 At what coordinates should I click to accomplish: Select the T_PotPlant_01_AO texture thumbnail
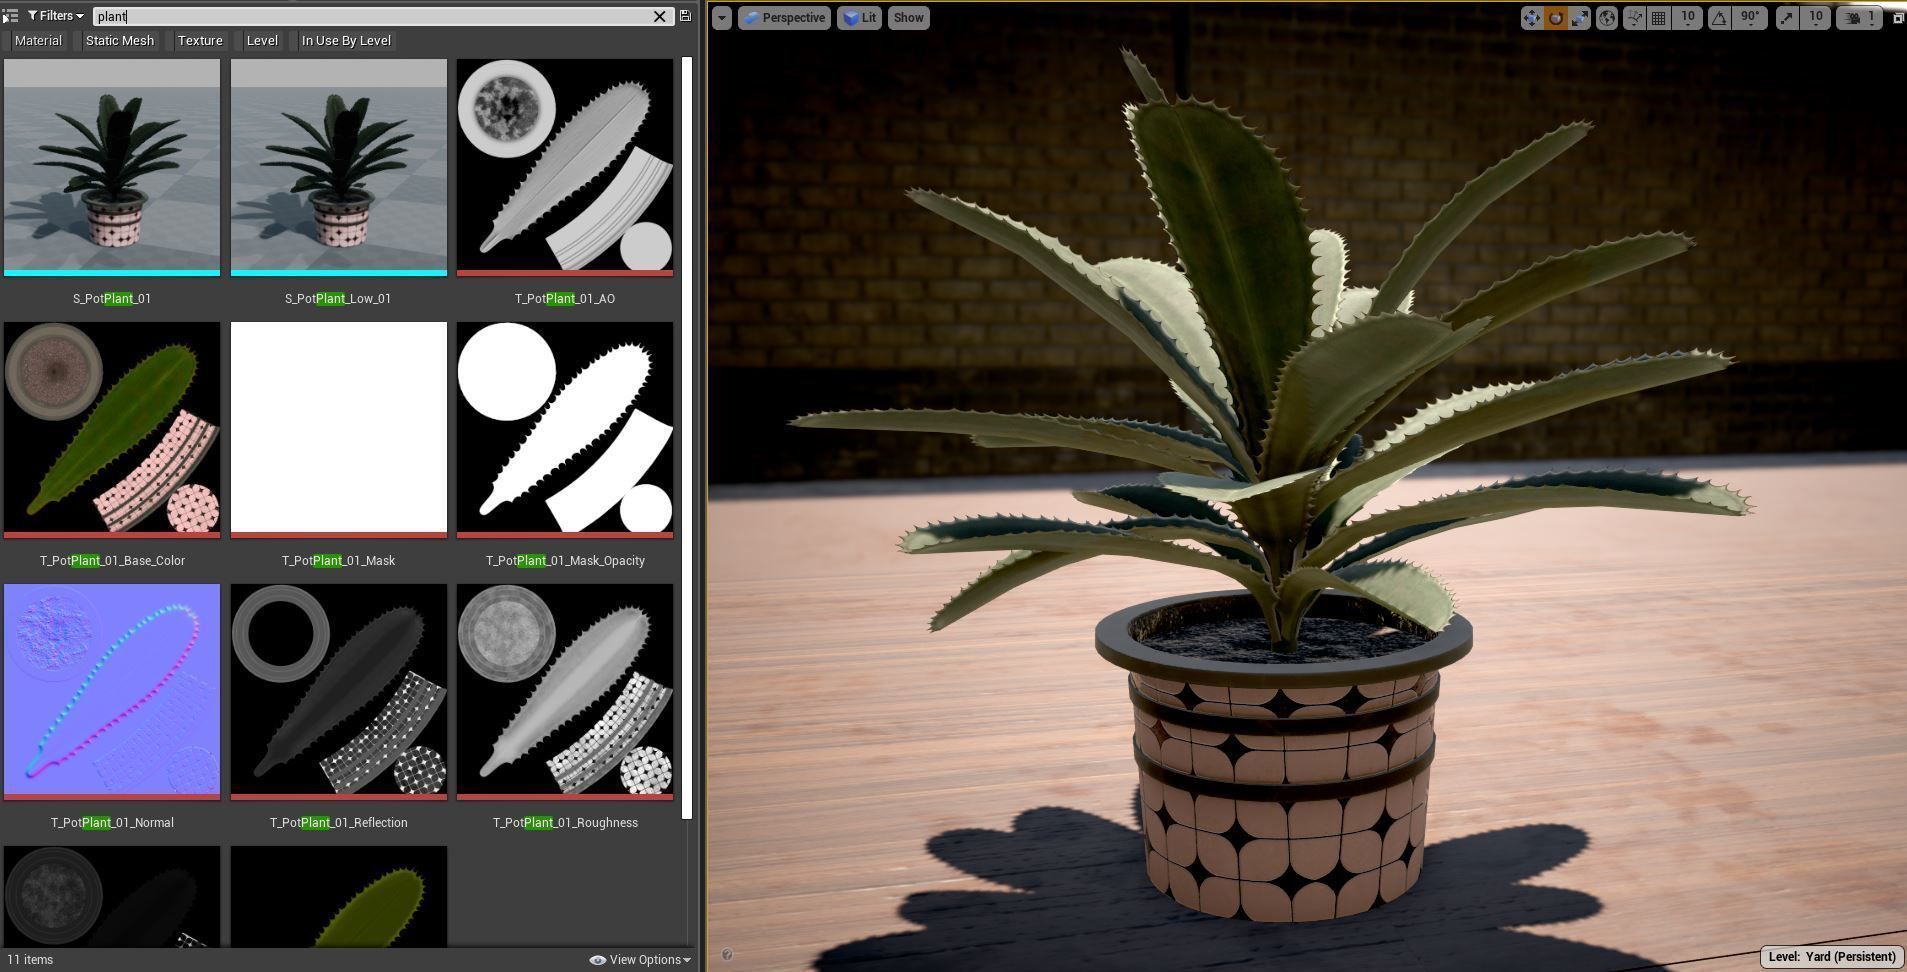point(565,167)
